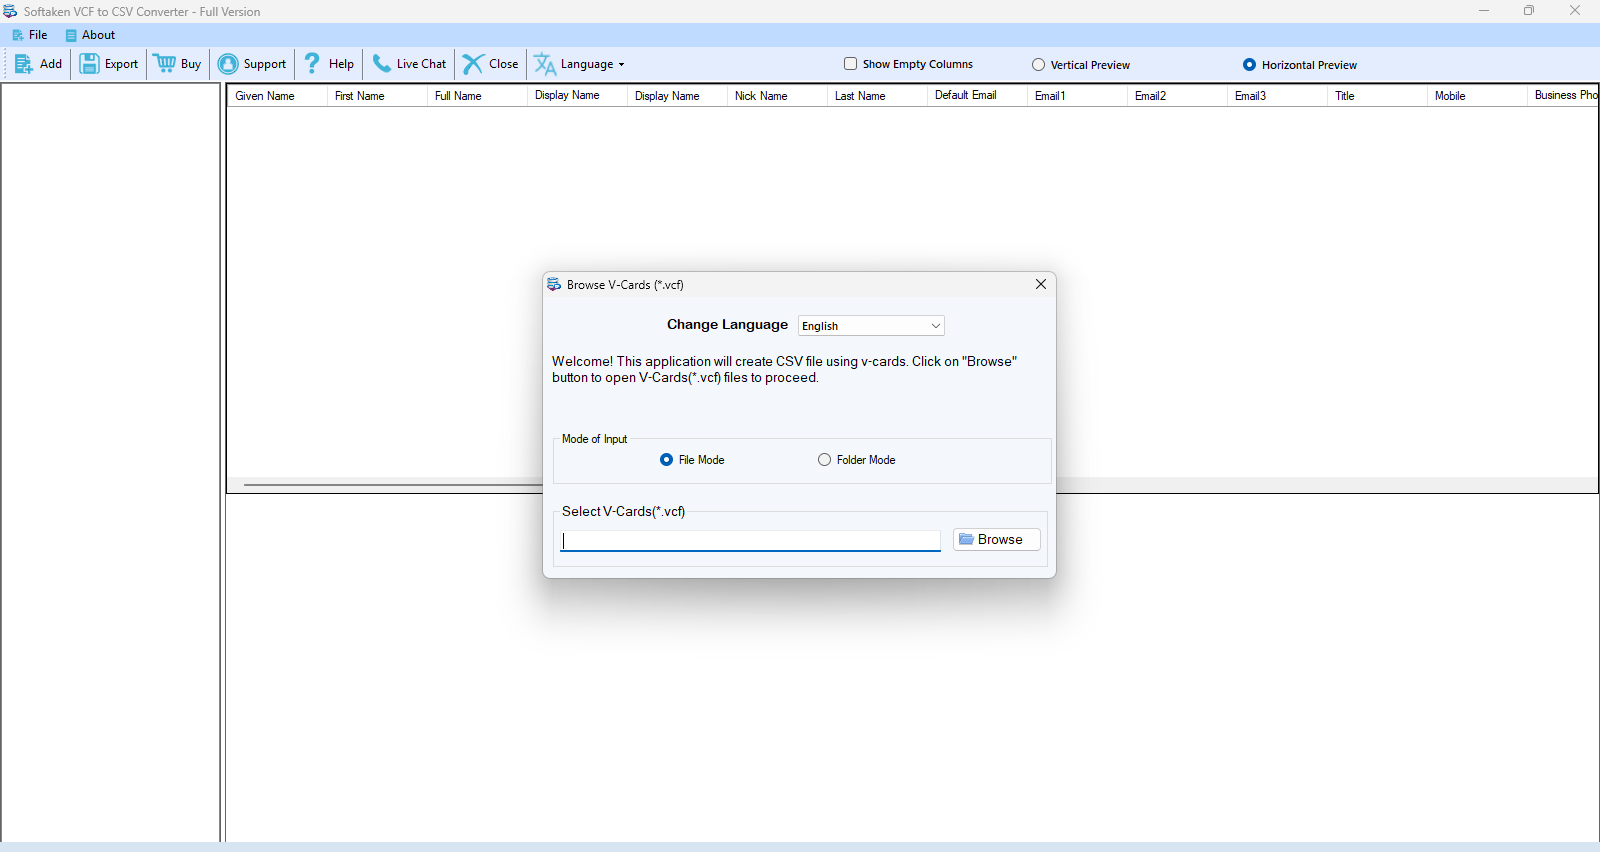Expand the Change Language dropdown
This screenshot has height=852, width=1600.
tap(935, 326)
